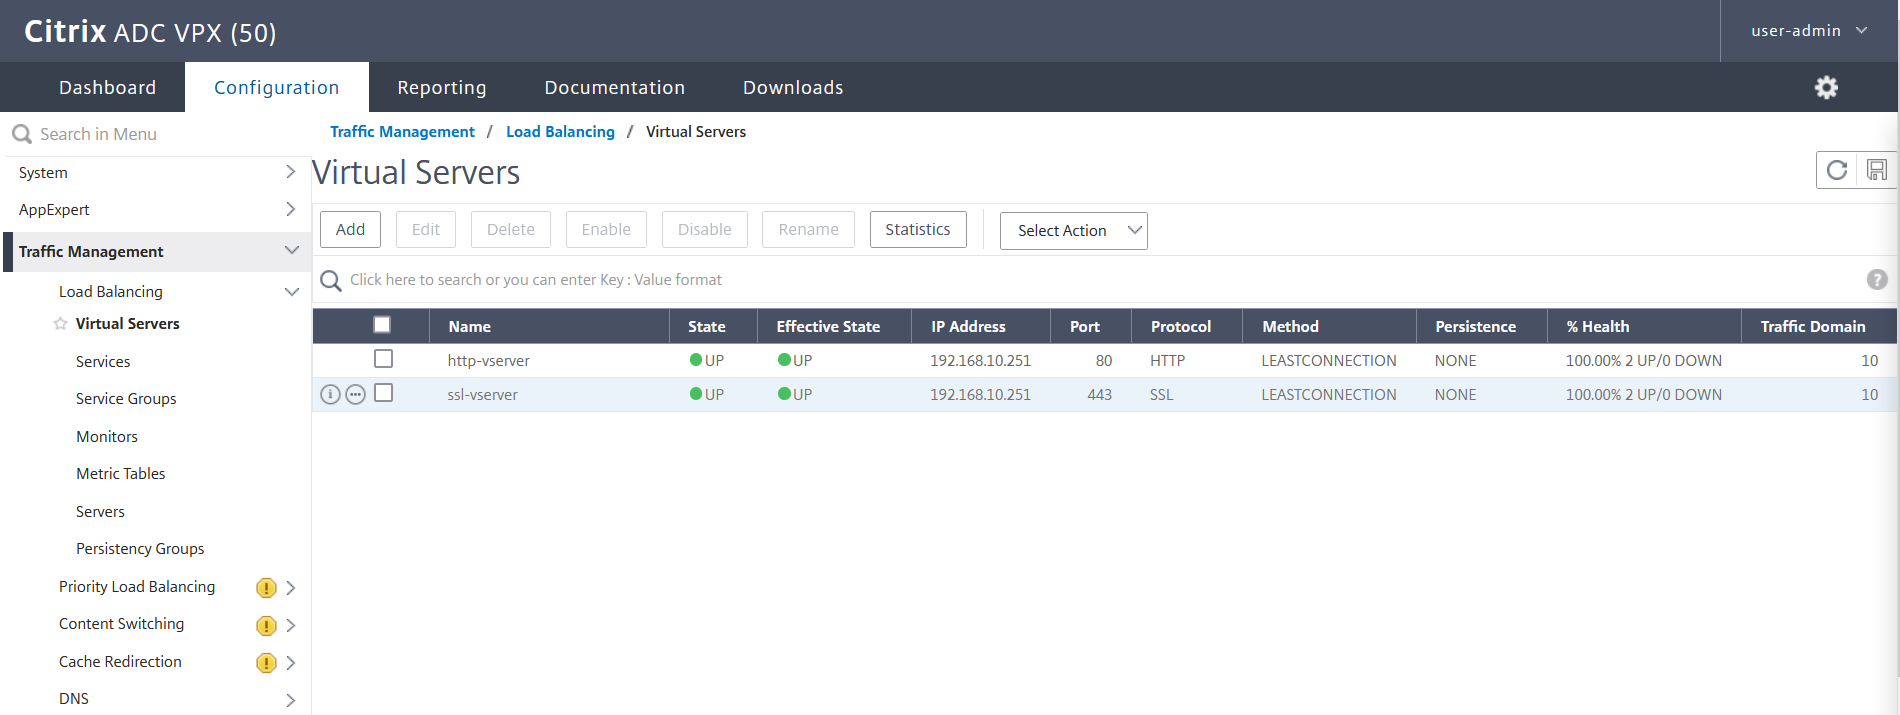Open the Reporting tab
Image resolution: width=1900 pixels, height=715 pixels.
click(x=441, y=88)
